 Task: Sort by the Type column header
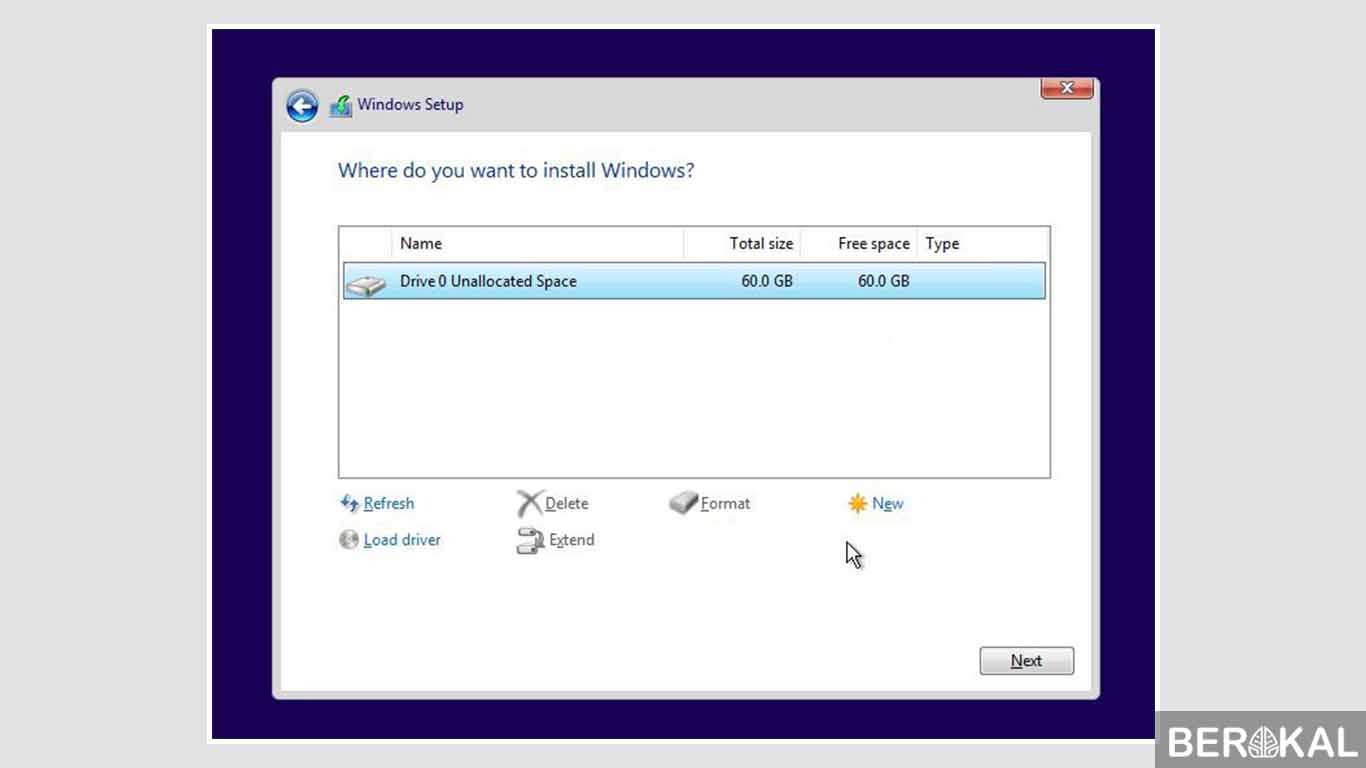pyautogui.click(x=982, y=244)
